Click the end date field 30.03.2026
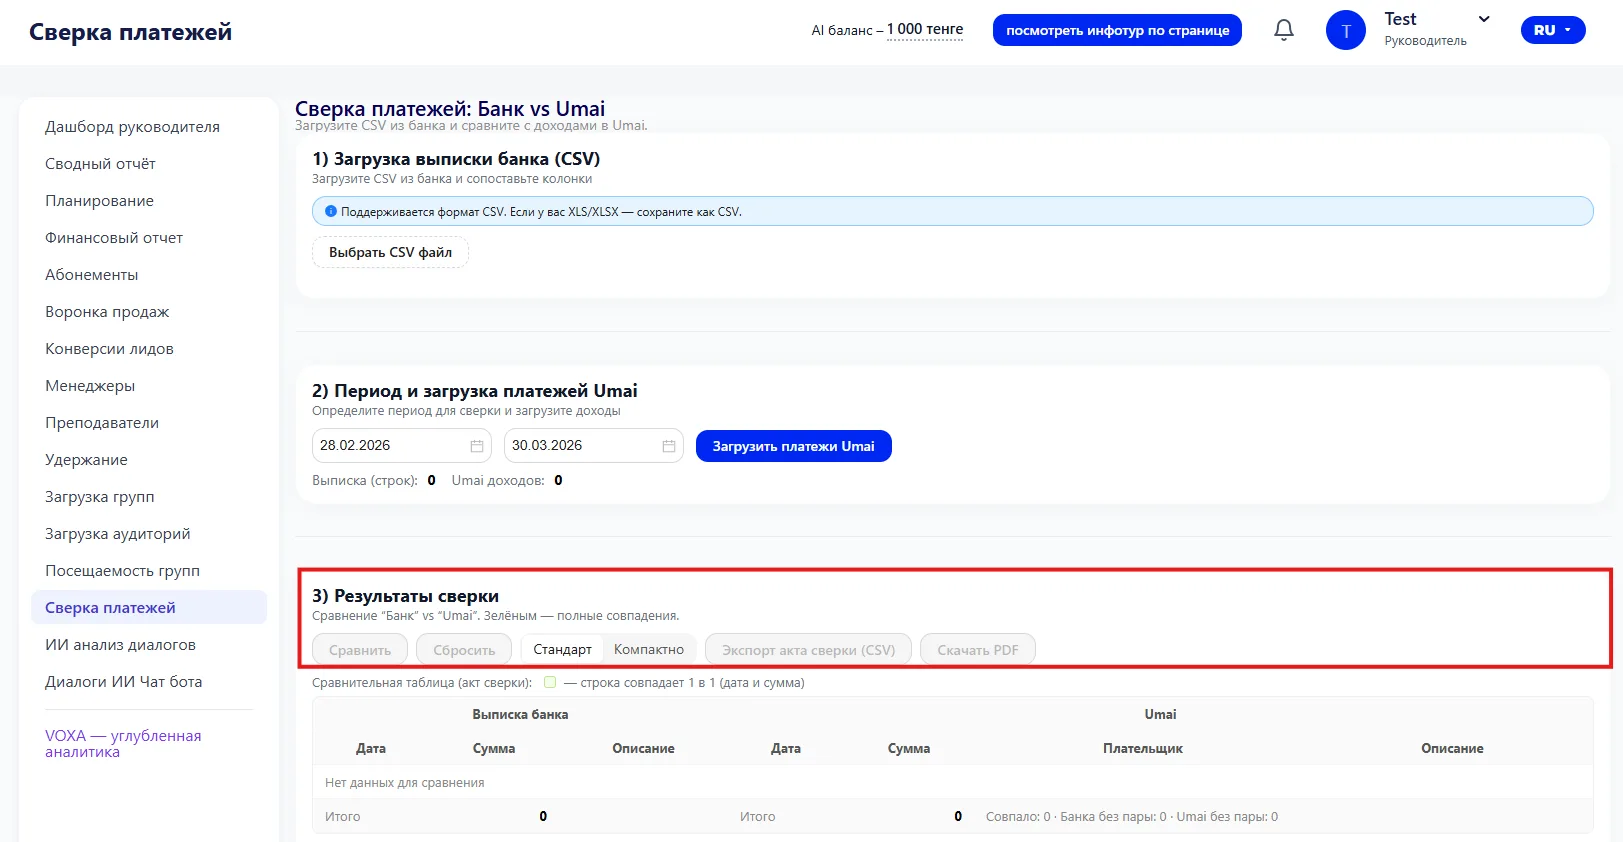This screenshot has width=1623, height=842. (x=593, y=446)
